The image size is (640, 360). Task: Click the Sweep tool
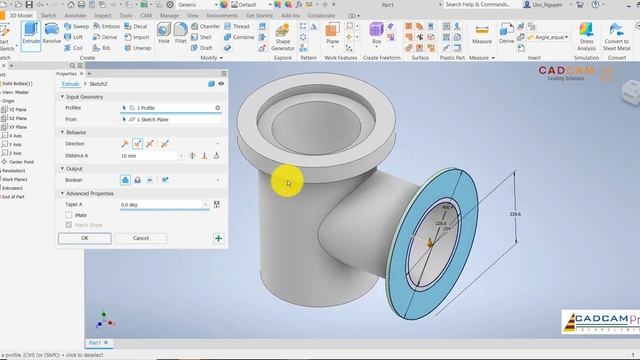point(76,26)
